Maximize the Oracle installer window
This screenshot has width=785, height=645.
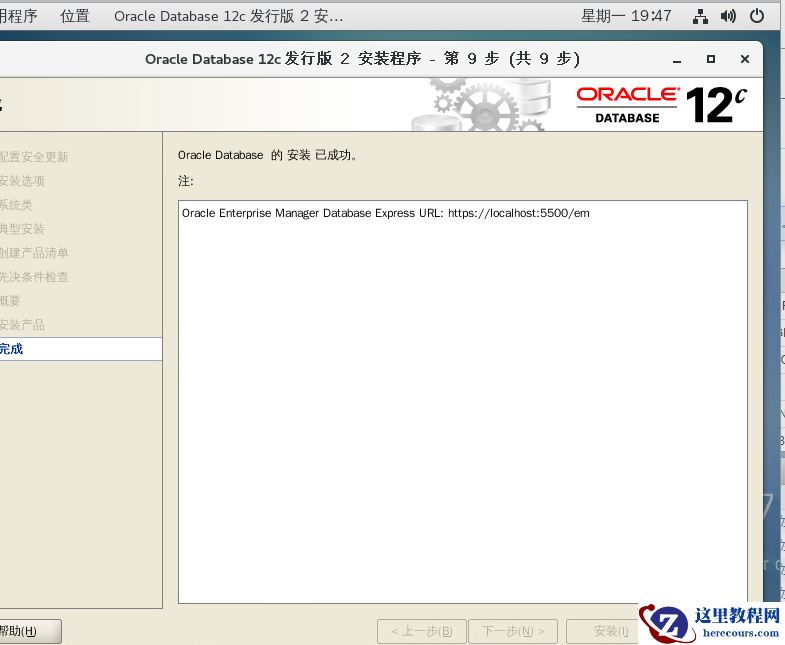tap(710, 59)
